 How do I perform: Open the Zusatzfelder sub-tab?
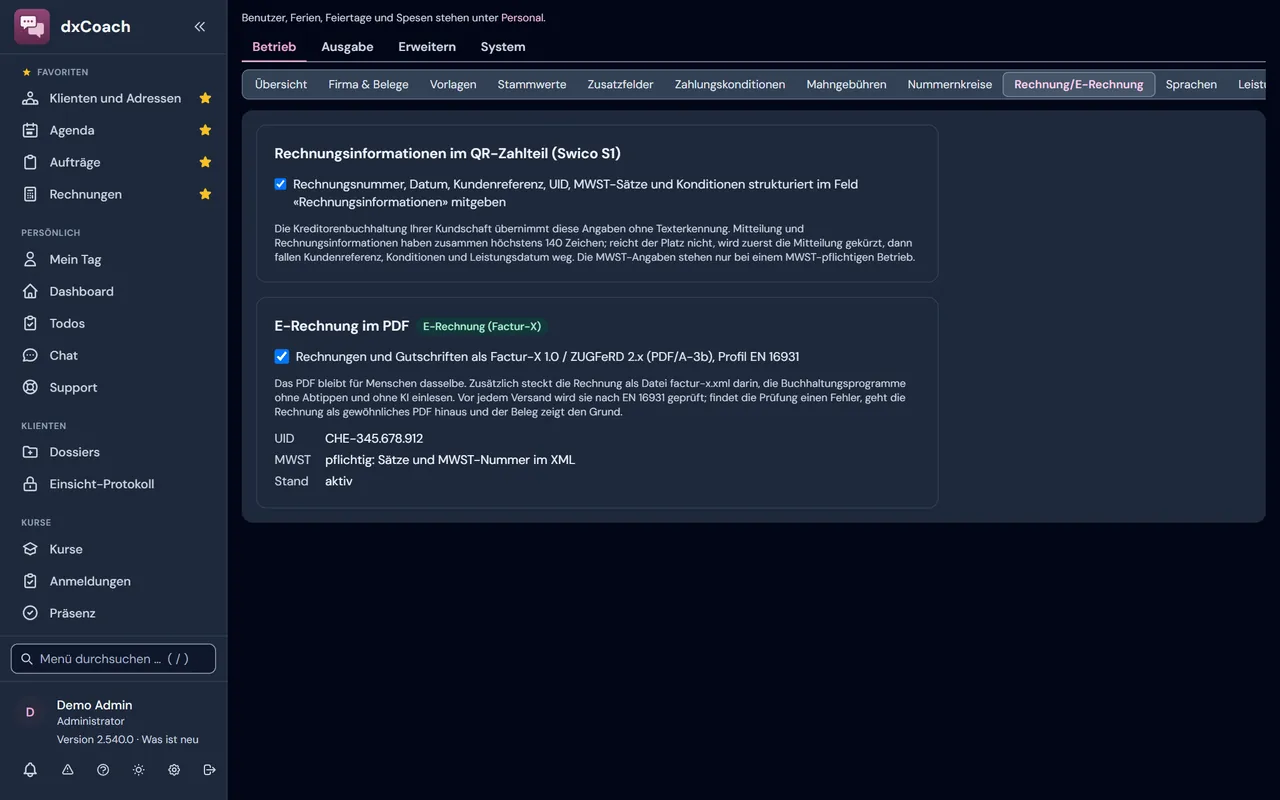621,84
